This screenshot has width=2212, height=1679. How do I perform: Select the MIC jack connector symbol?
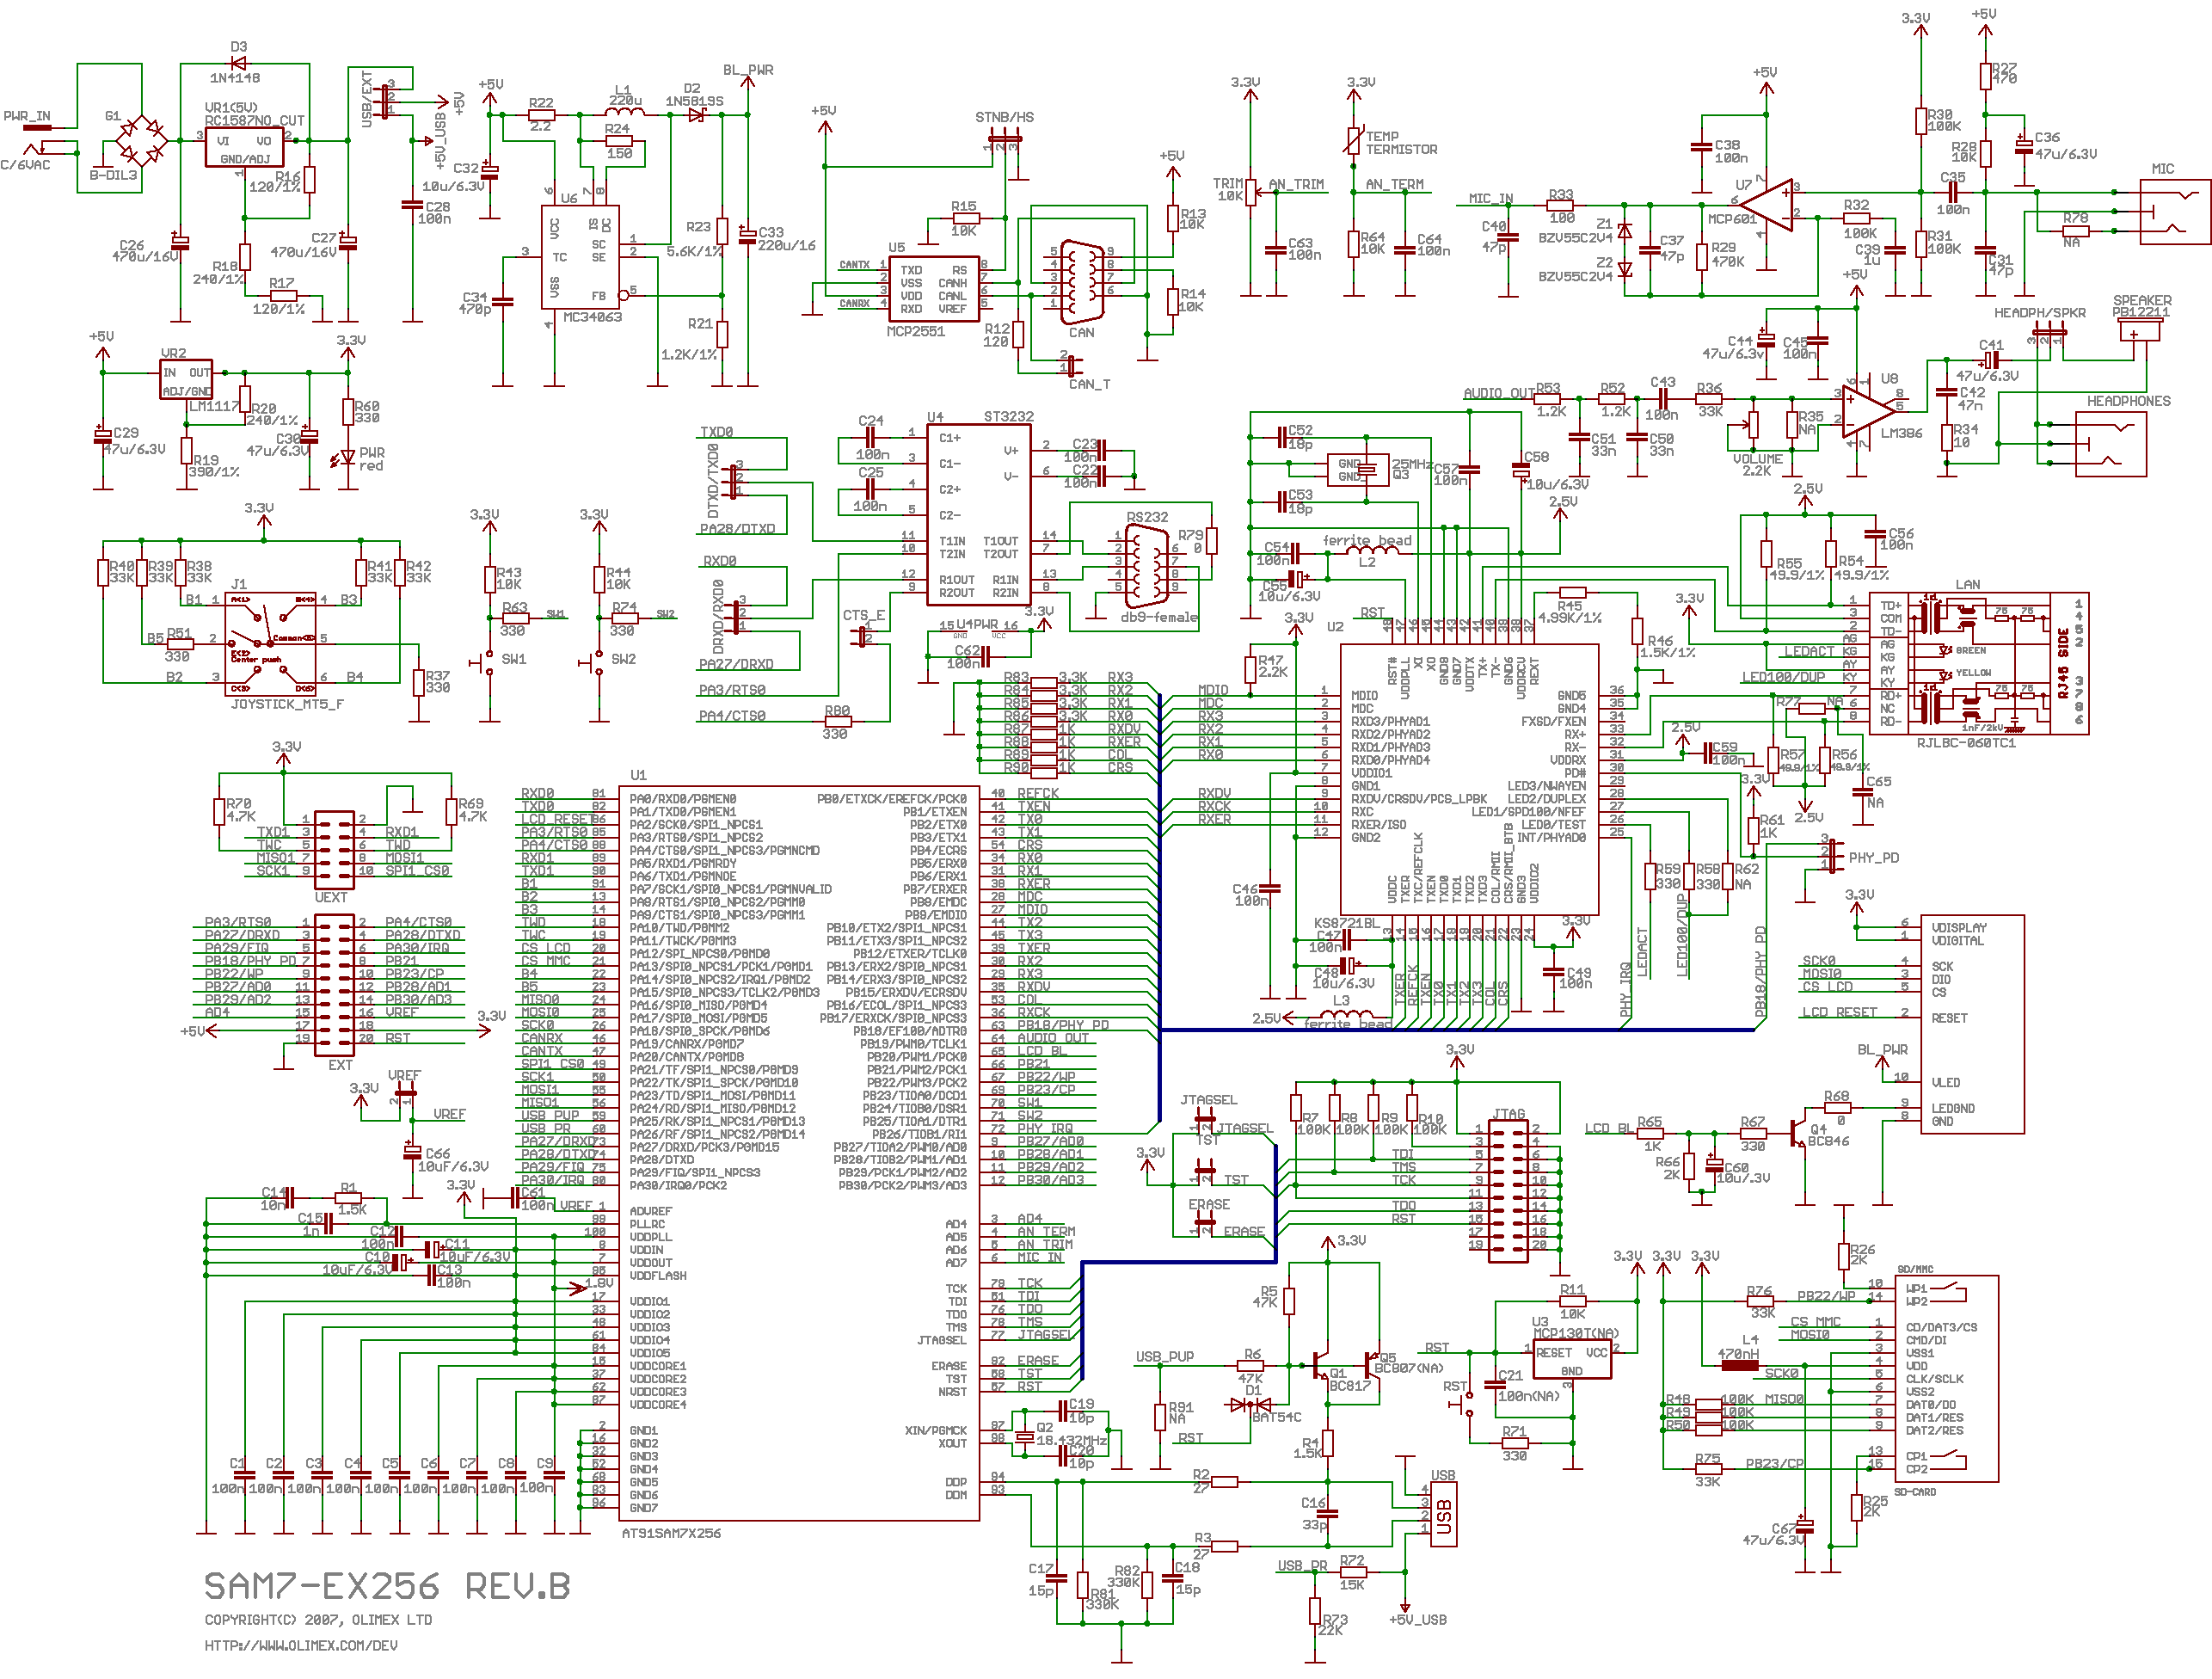point(2175,212)
